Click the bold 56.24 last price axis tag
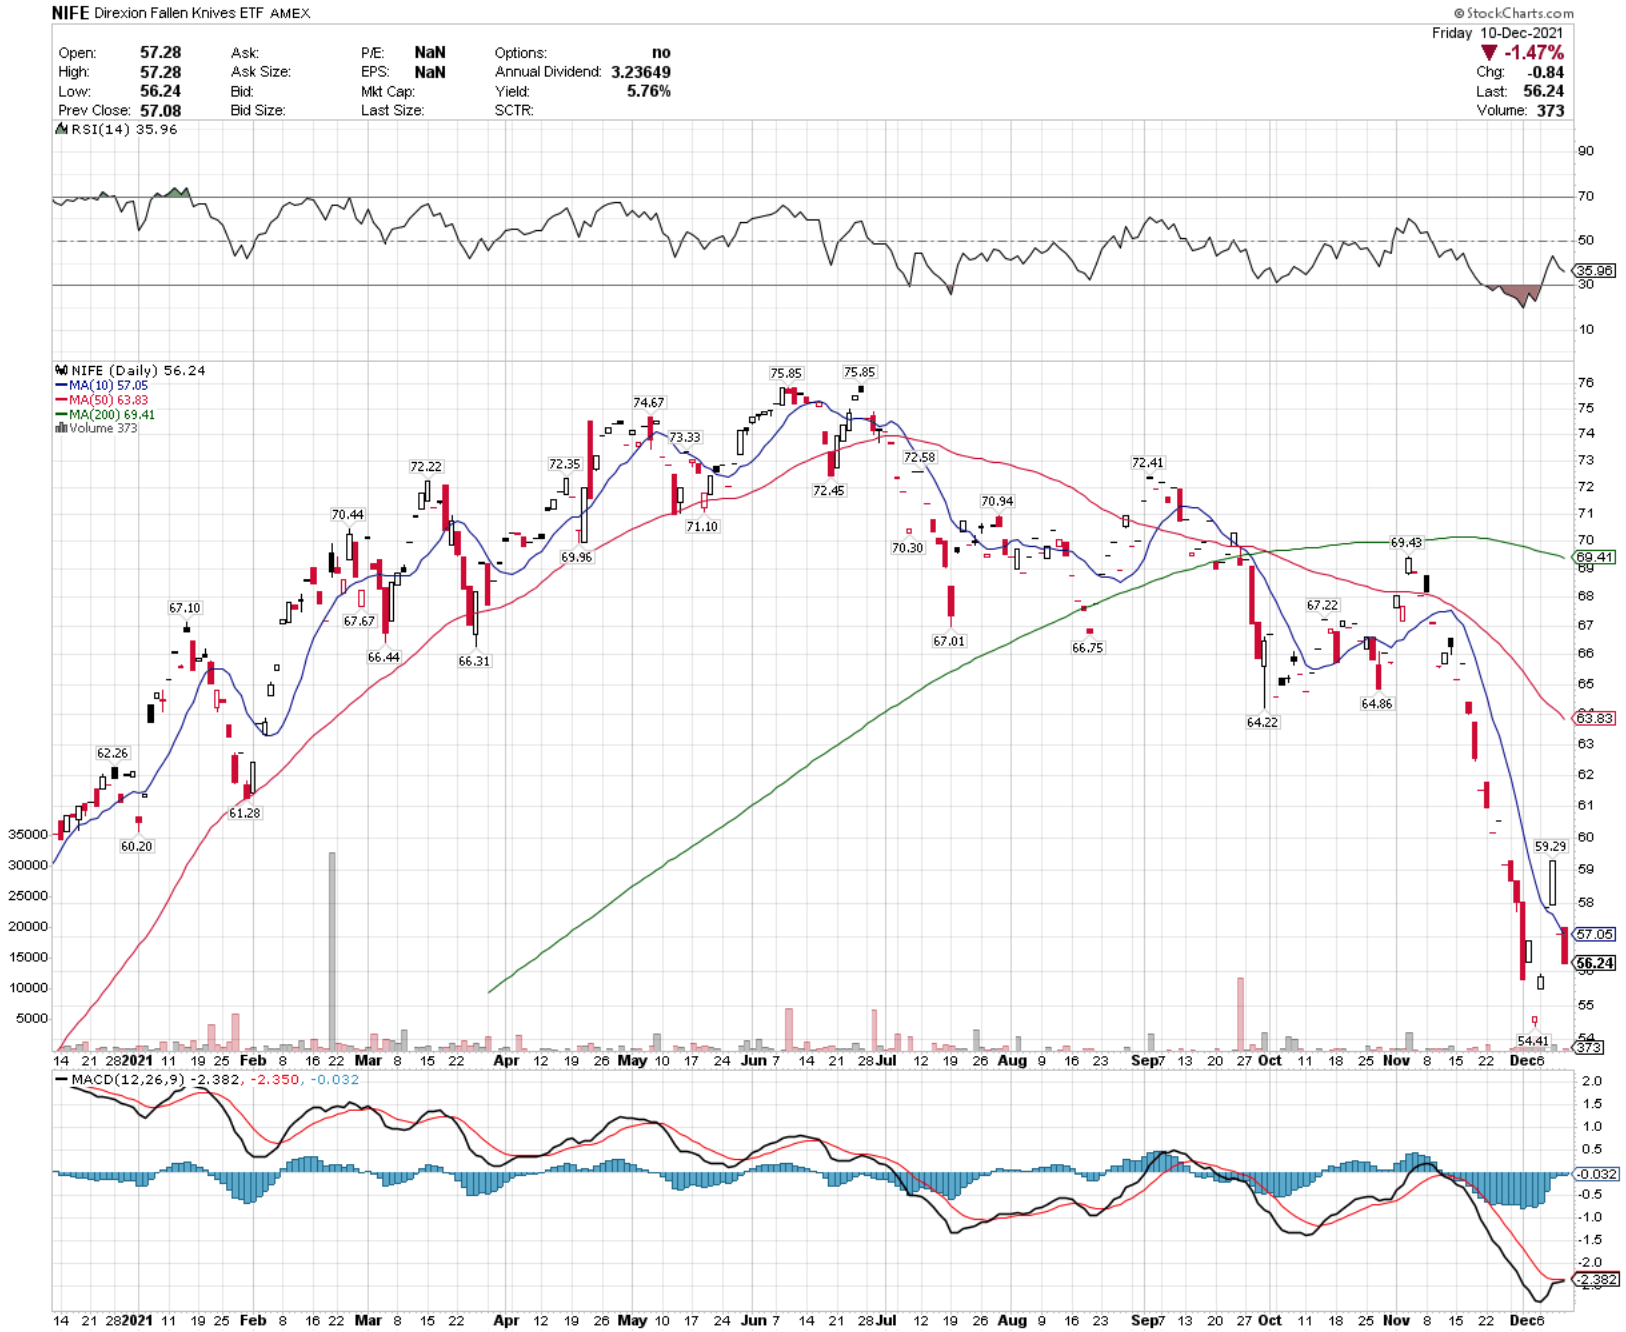This screenshot has width=1626, height=1332. coord(1595,963)
